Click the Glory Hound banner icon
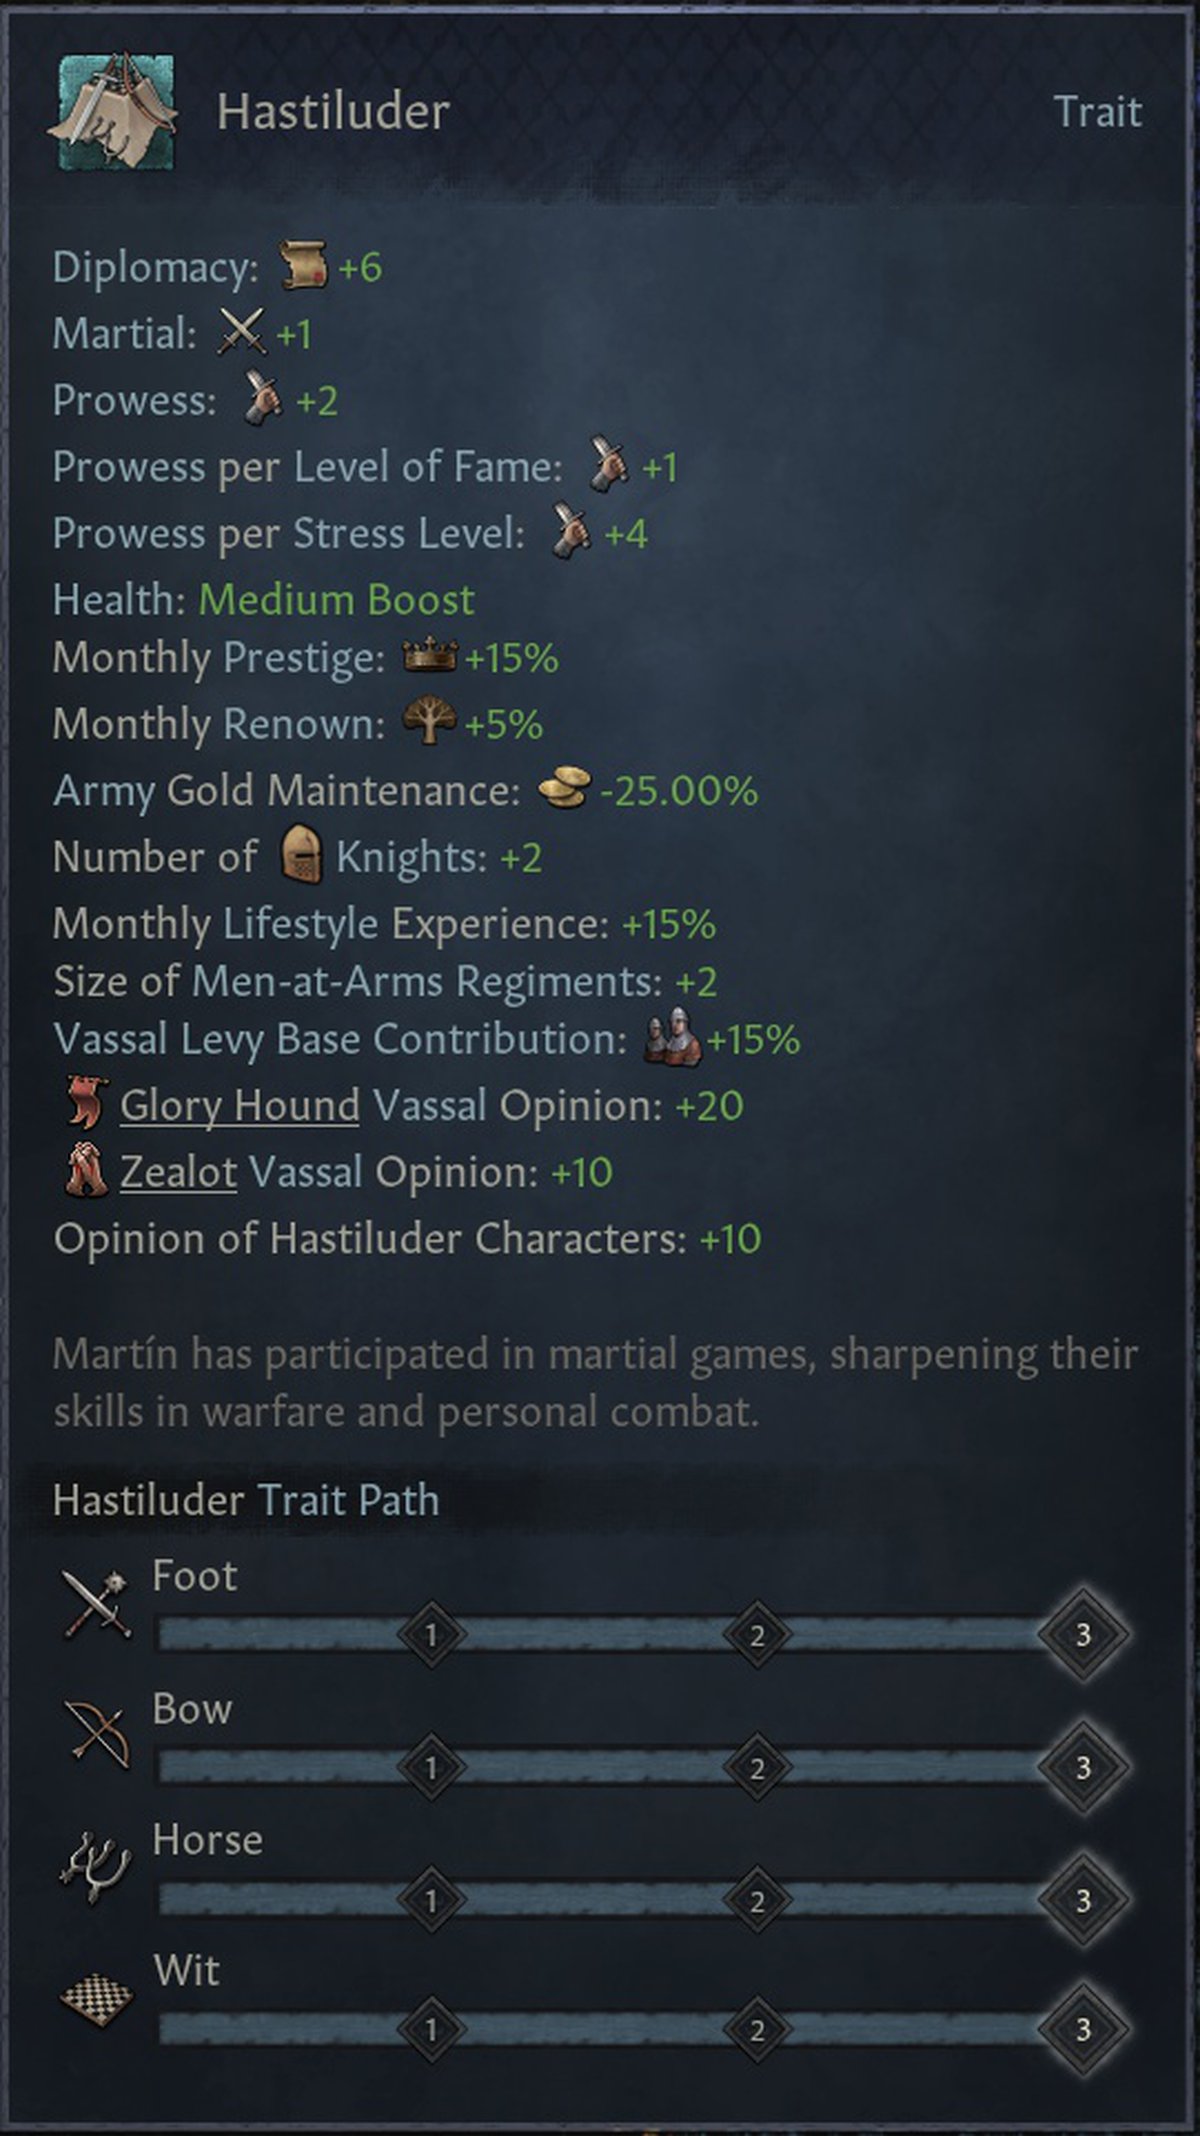 tap(85, 1104)
